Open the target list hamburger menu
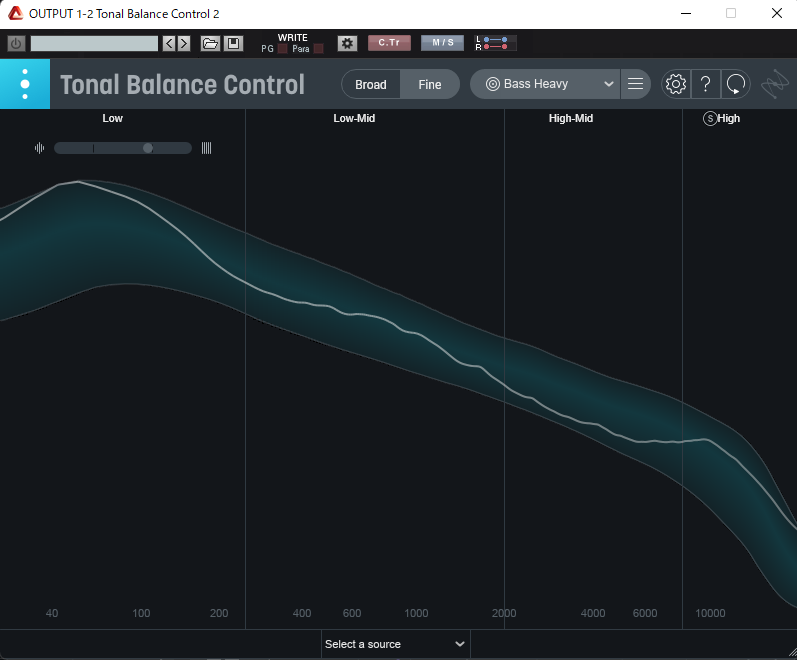This screenshot has height=660, width=797. pos(635,84)
